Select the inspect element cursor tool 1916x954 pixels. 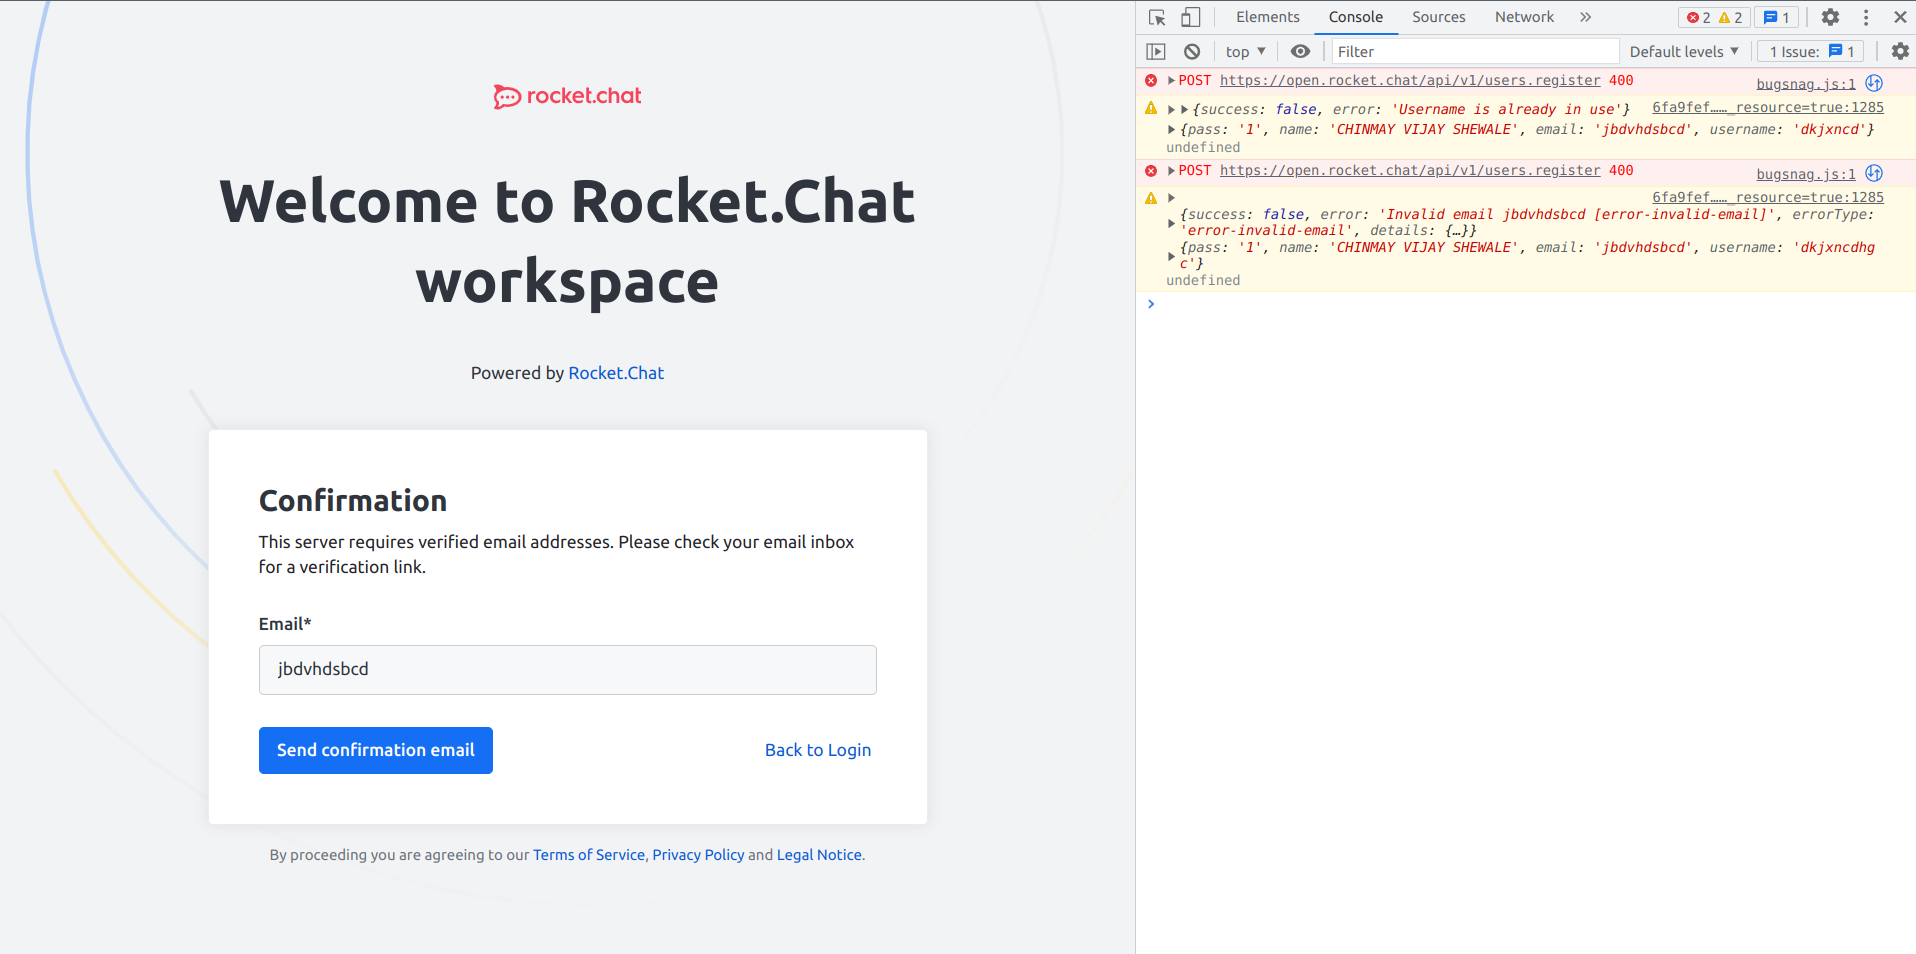click(x=1156, y=17)
